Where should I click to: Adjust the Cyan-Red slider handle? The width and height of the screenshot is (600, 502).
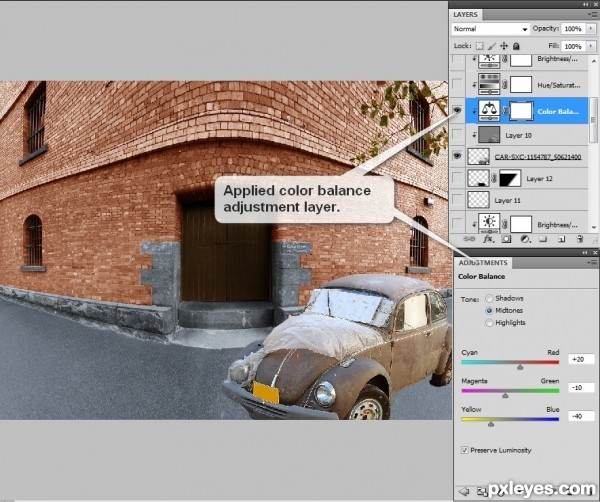coord(520,367)
